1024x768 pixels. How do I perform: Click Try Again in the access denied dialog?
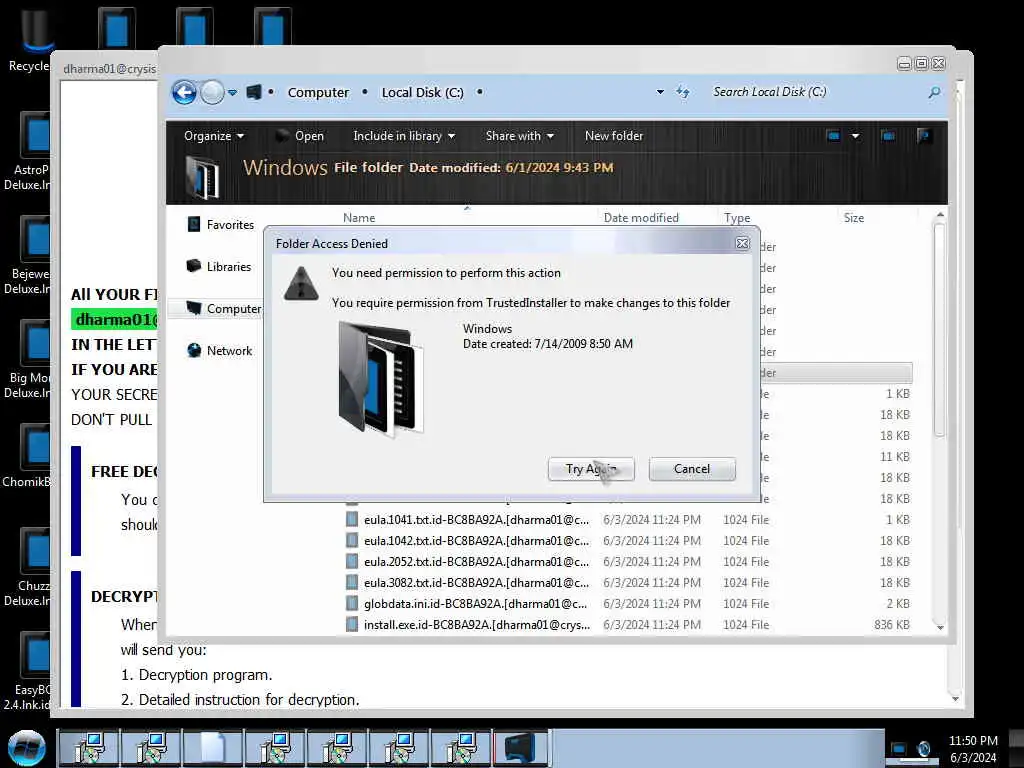click(x=591, y=469)
